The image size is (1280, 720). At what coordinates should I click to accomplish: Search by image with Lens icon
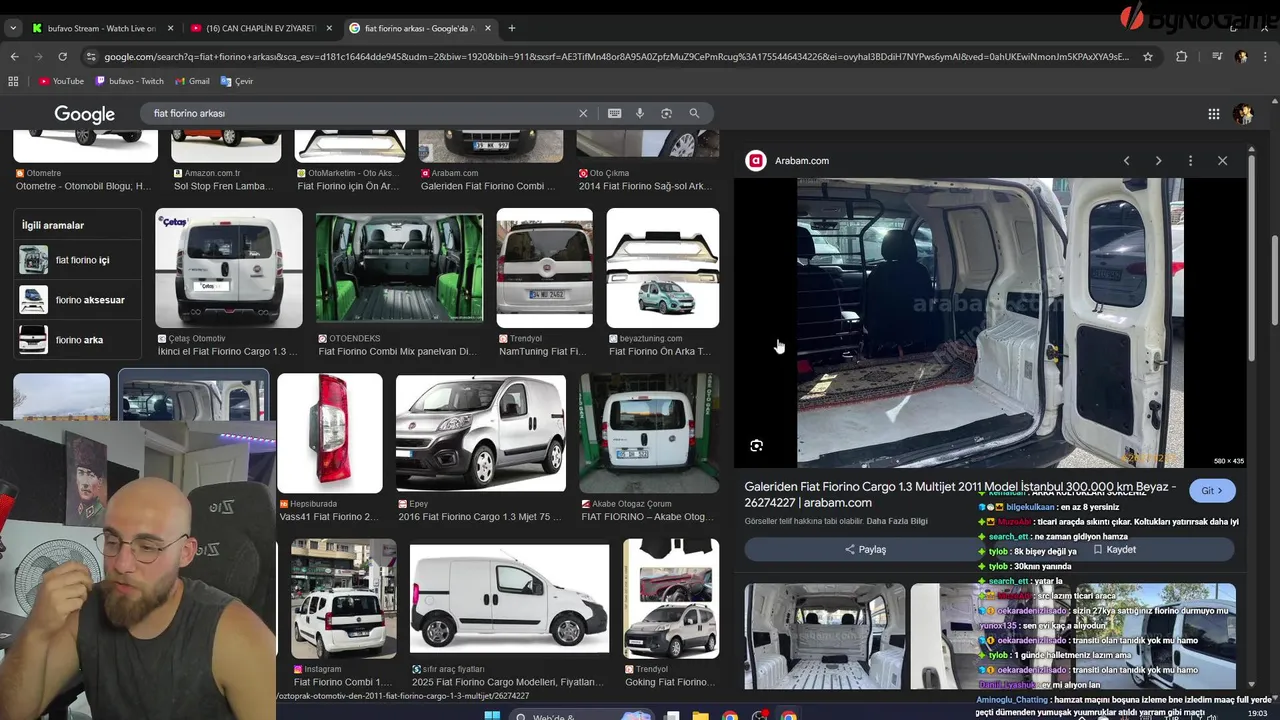coord(666,113)
